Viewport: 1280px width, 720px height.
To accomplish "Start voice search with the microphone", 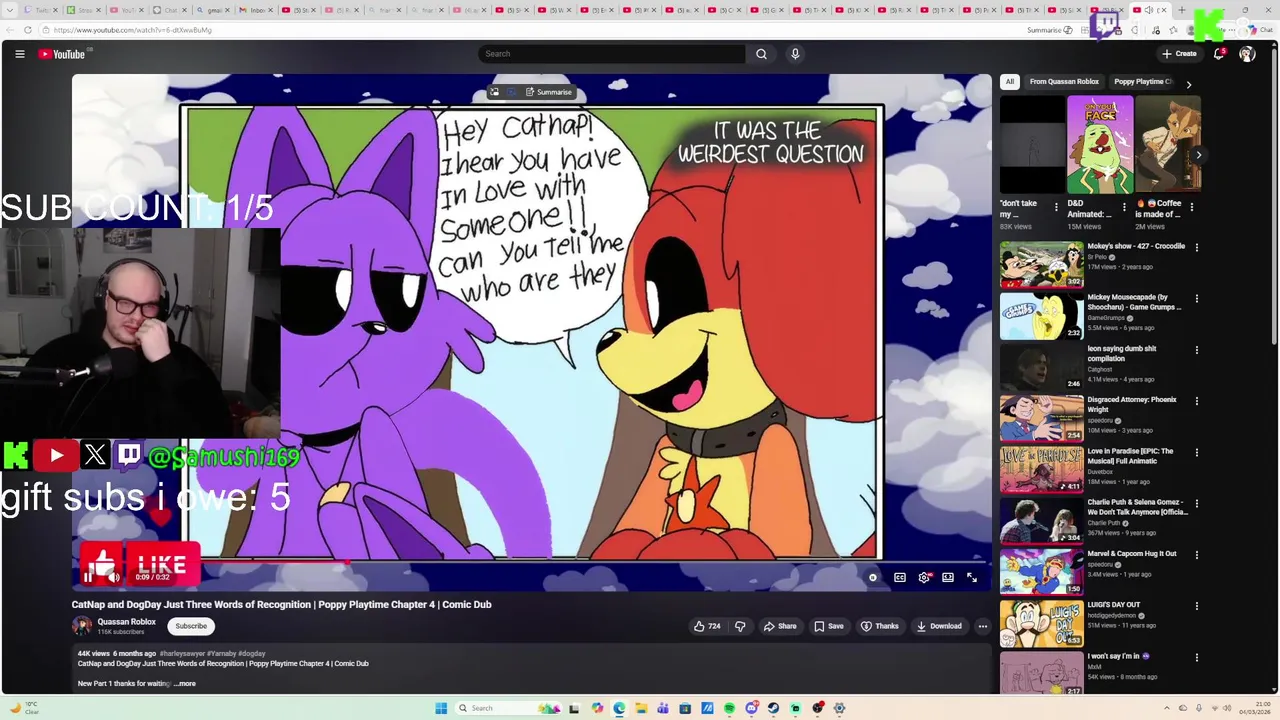I will (x=795, y=54).
